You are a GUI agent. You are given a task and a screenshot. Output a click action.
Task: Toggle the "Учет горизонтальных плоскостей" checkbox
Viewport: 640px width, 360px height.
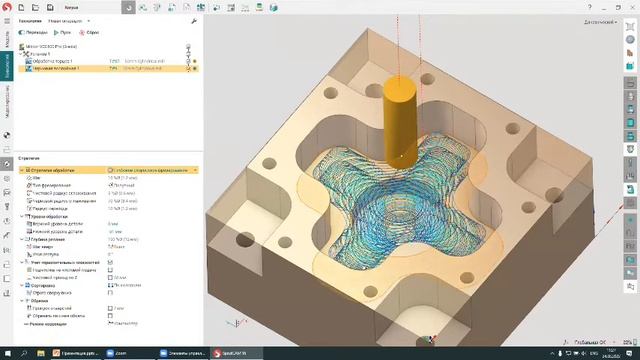click(110, 262)
